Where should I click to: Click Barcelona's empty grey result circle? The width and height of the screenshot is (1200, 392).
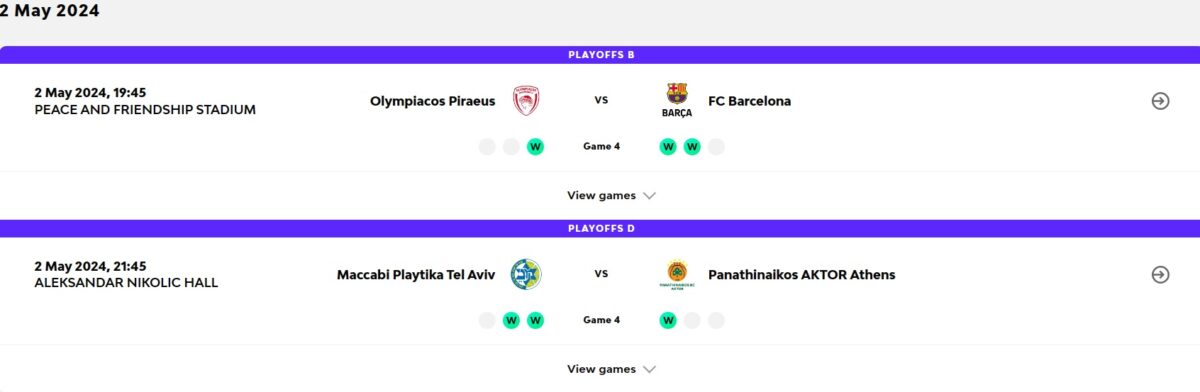pyautogui.click(x=716, y=147)
